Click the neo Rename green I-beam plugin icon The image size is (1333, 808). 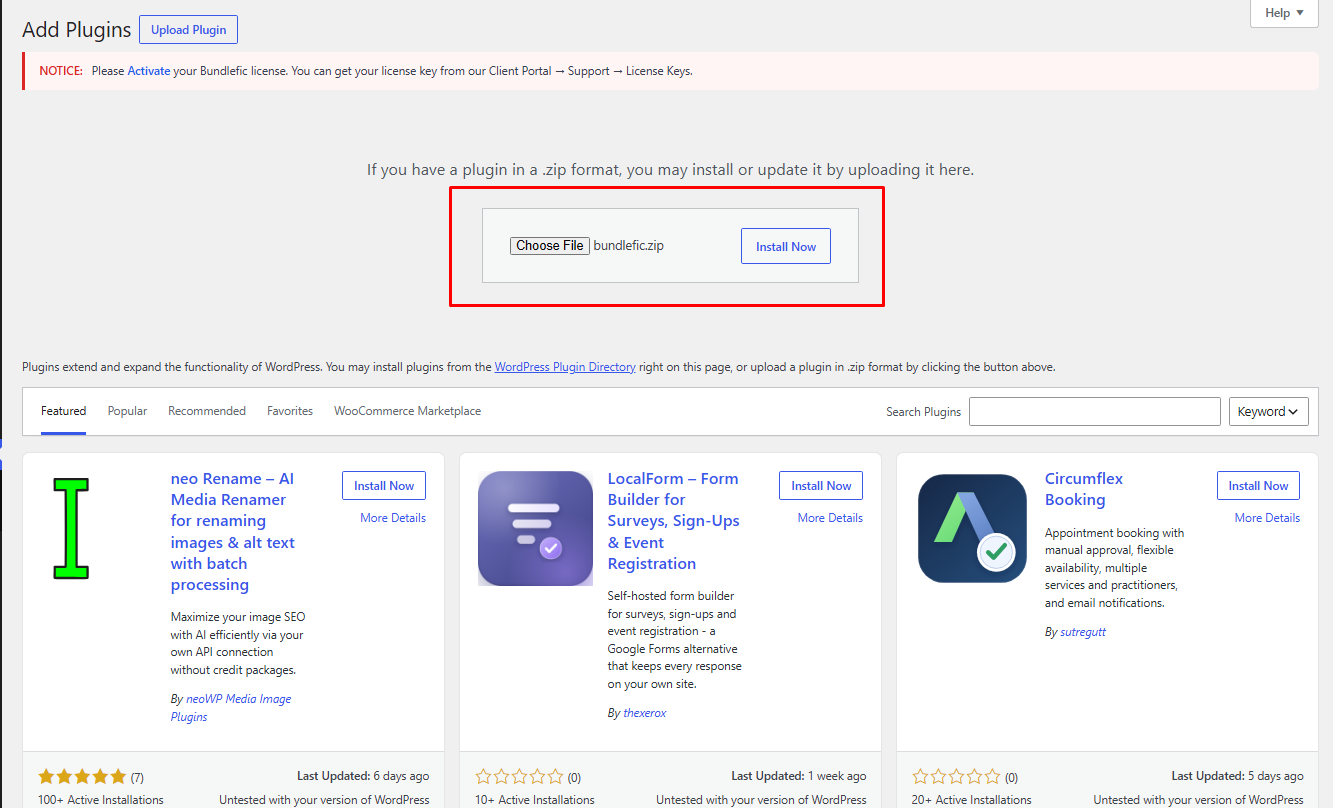[70, 528]
